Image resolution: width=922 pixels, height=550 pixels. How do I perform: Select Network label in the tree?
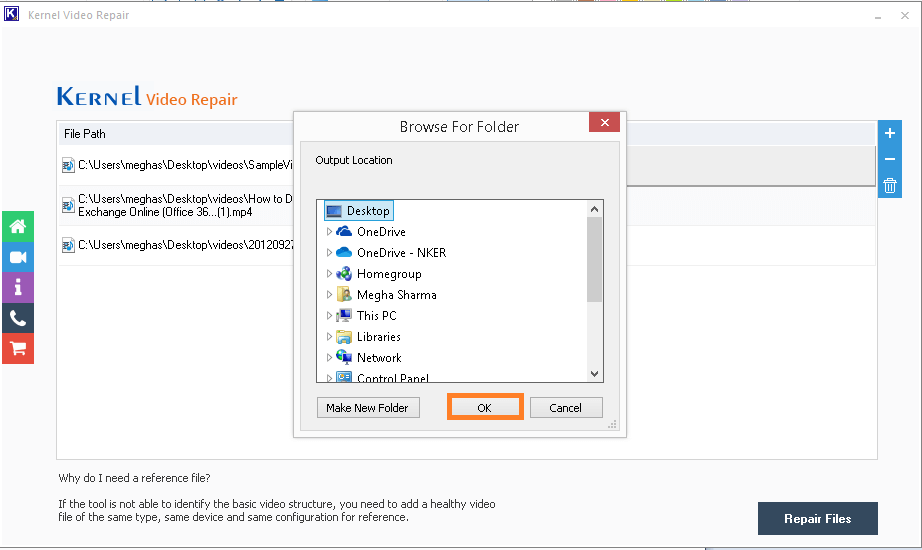point(379,358)
